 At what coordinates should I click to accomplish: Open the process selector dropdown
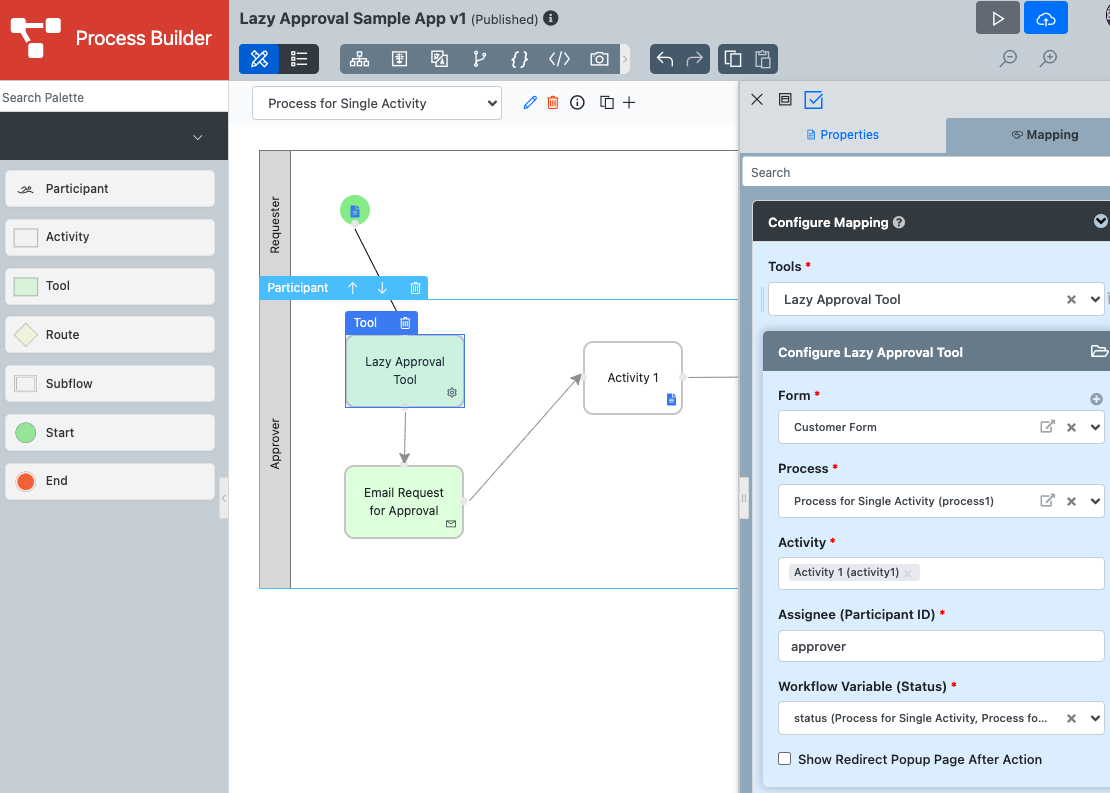click(377, 103)
